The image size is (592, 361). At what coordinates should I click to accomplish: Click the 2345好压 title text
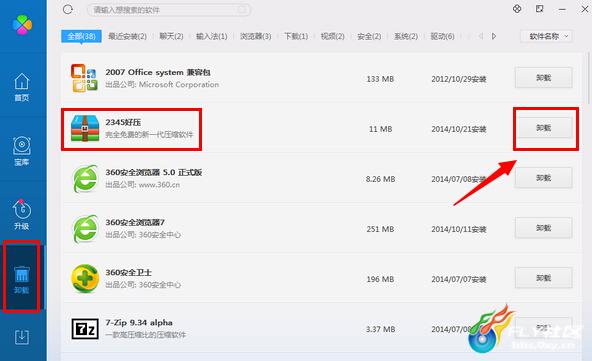click(123, 122)
